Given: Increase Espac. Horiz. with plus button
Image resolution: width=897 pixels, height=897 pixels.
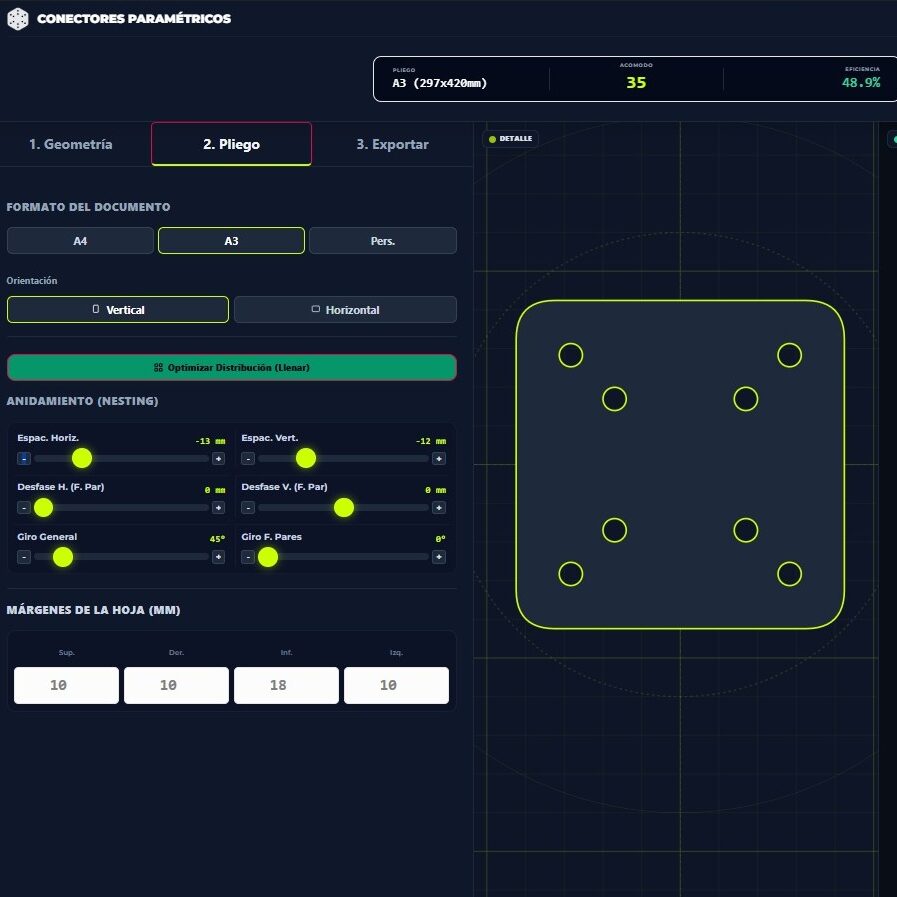Looking at the screenshot, I should 219,458.
